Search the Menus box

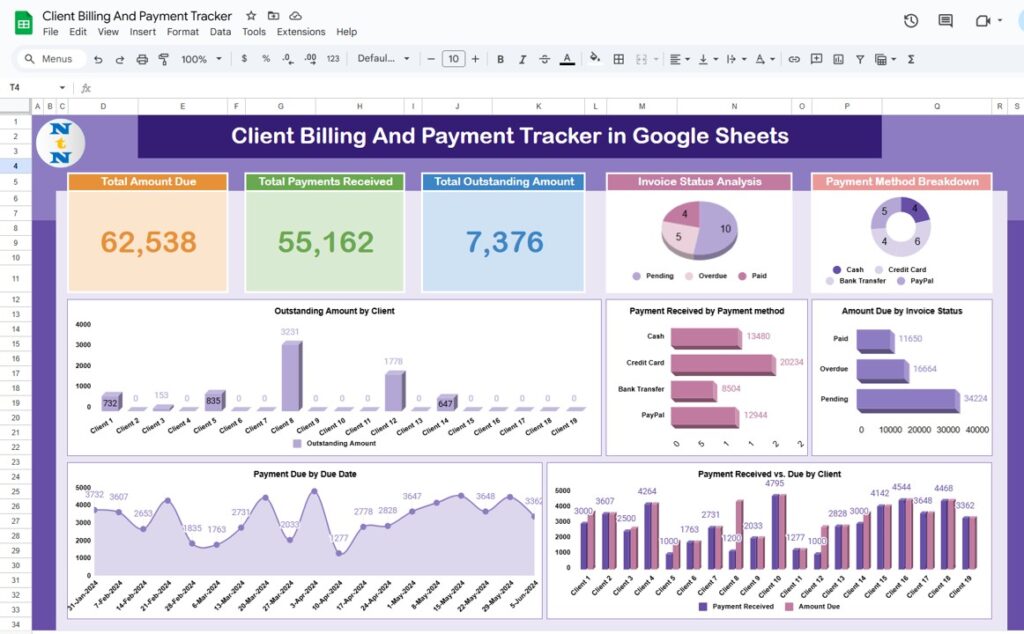point(52,59)
